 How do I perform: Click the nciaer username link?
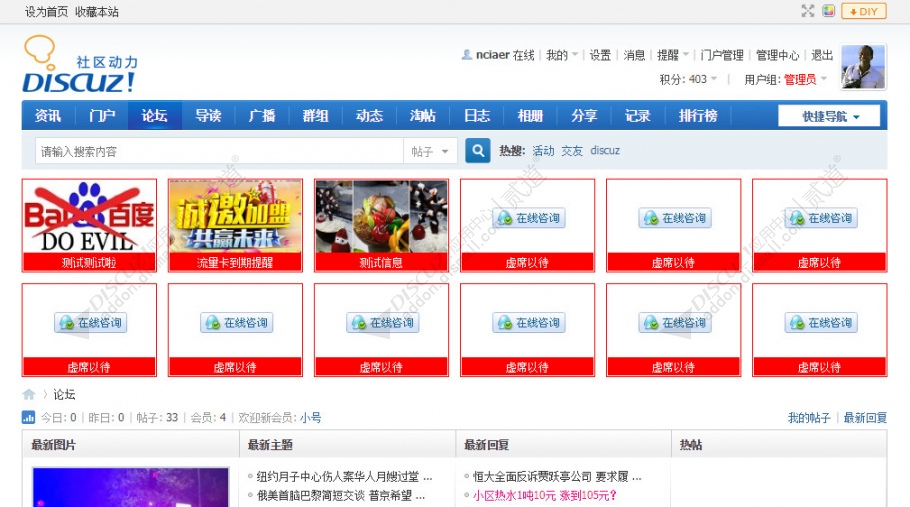493,55
